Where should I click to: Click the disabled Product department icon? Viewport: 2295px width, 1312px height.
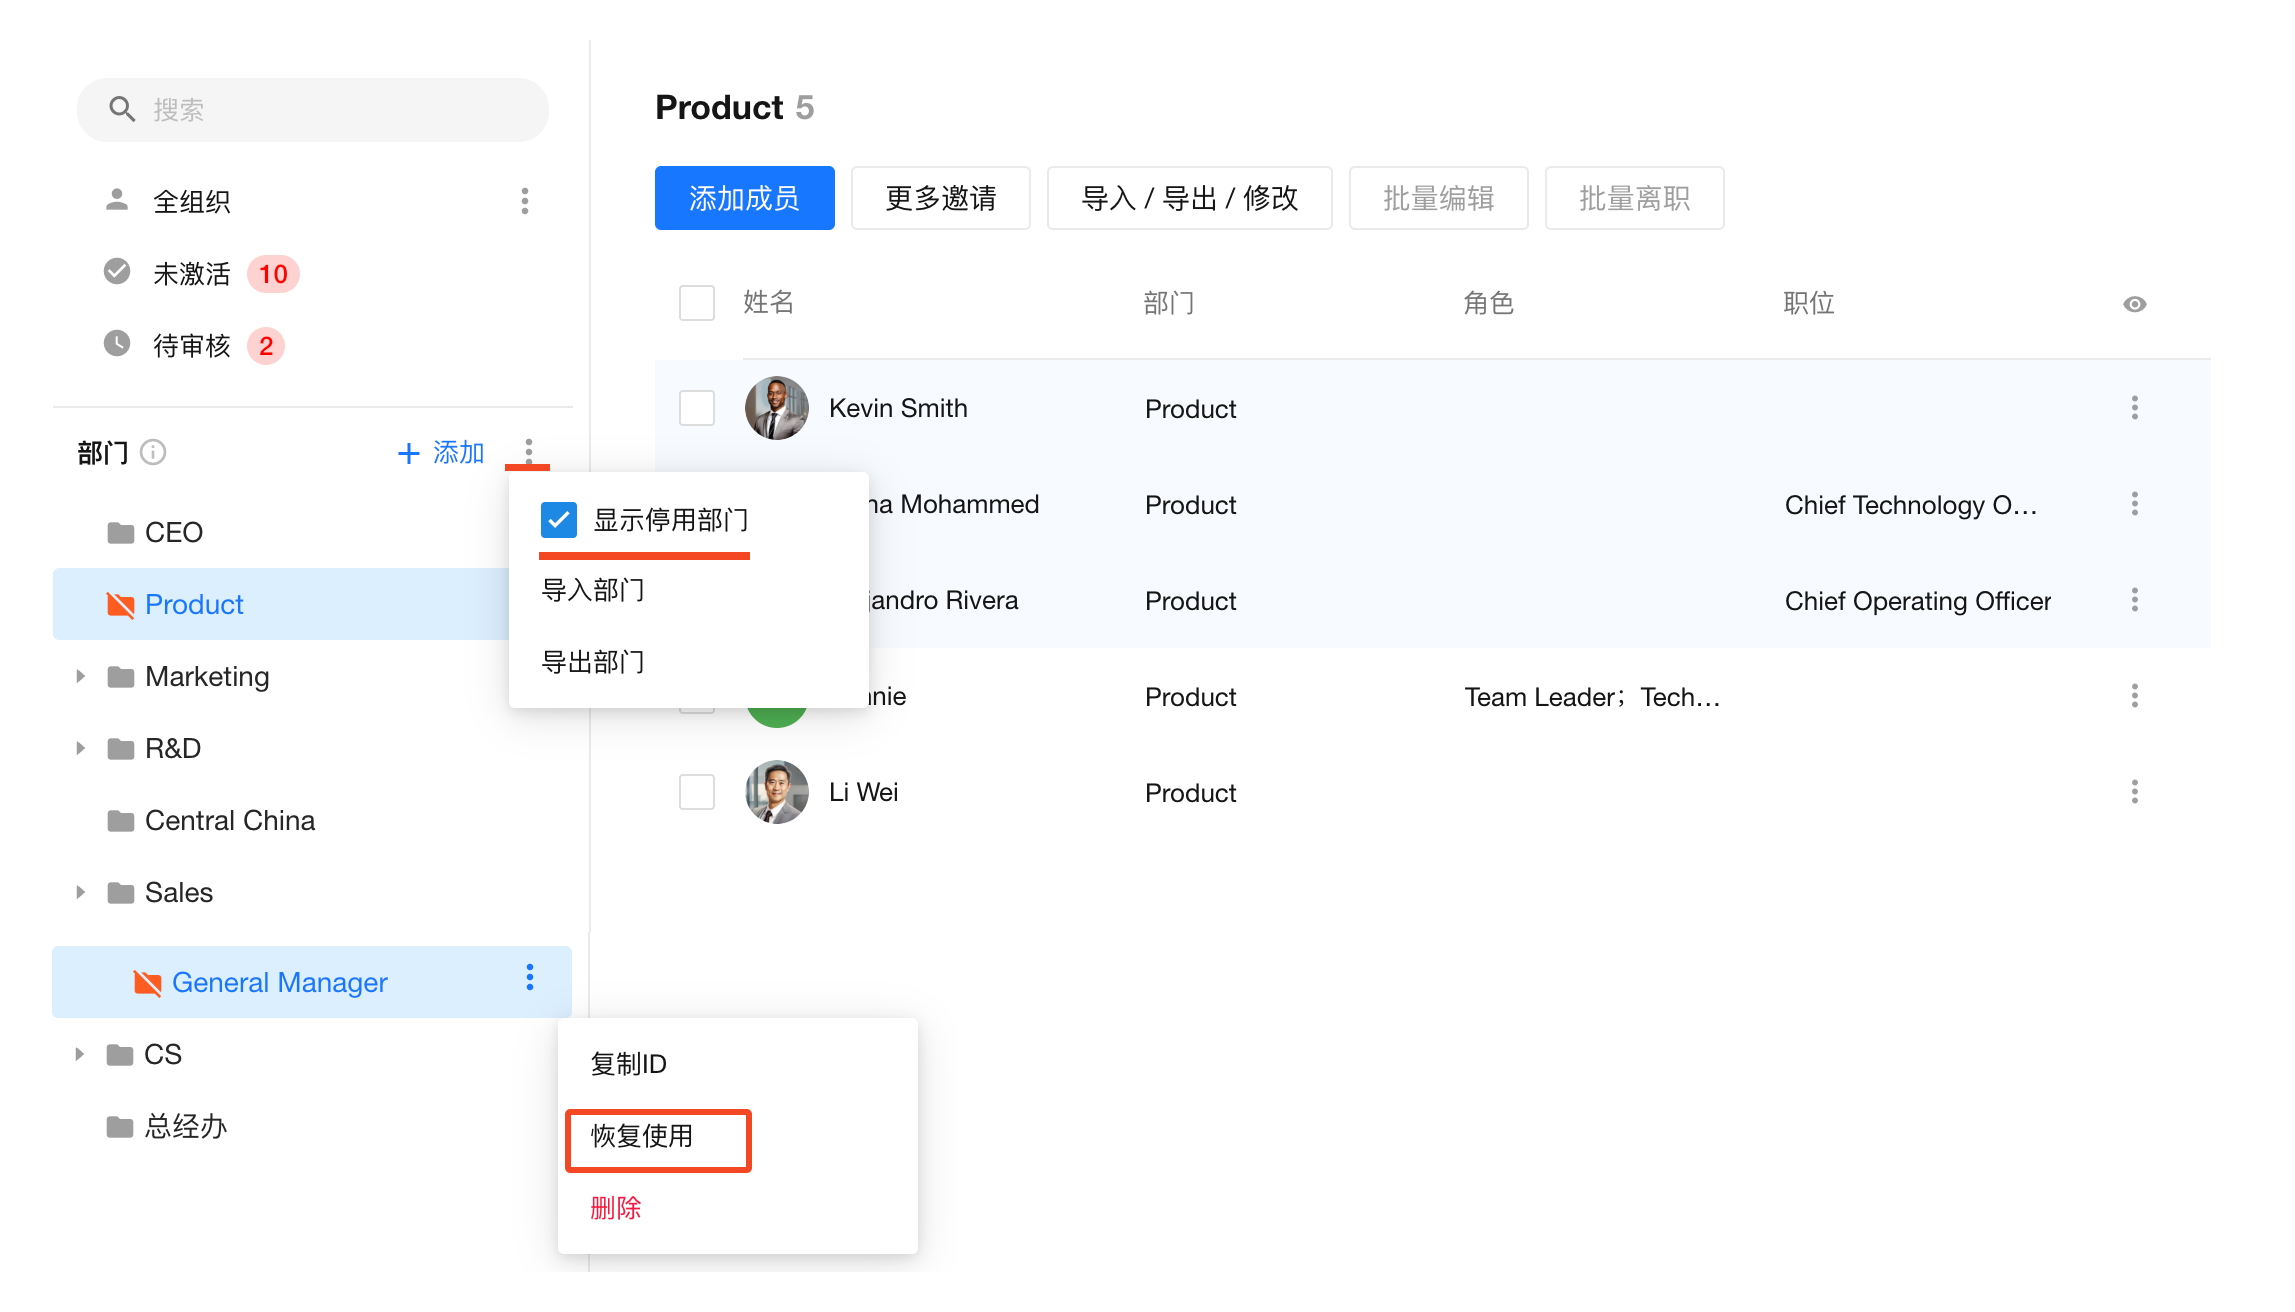[121, 604]
